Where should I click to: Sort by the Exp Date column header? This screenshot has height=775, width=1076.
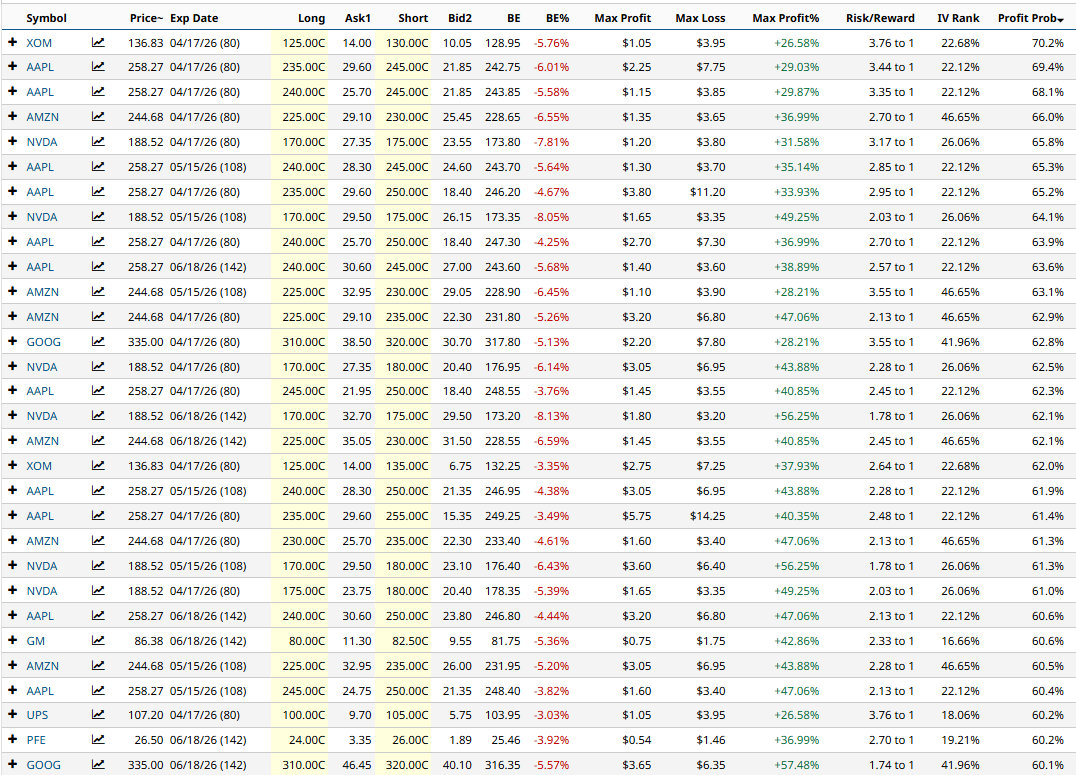[194, 18]
